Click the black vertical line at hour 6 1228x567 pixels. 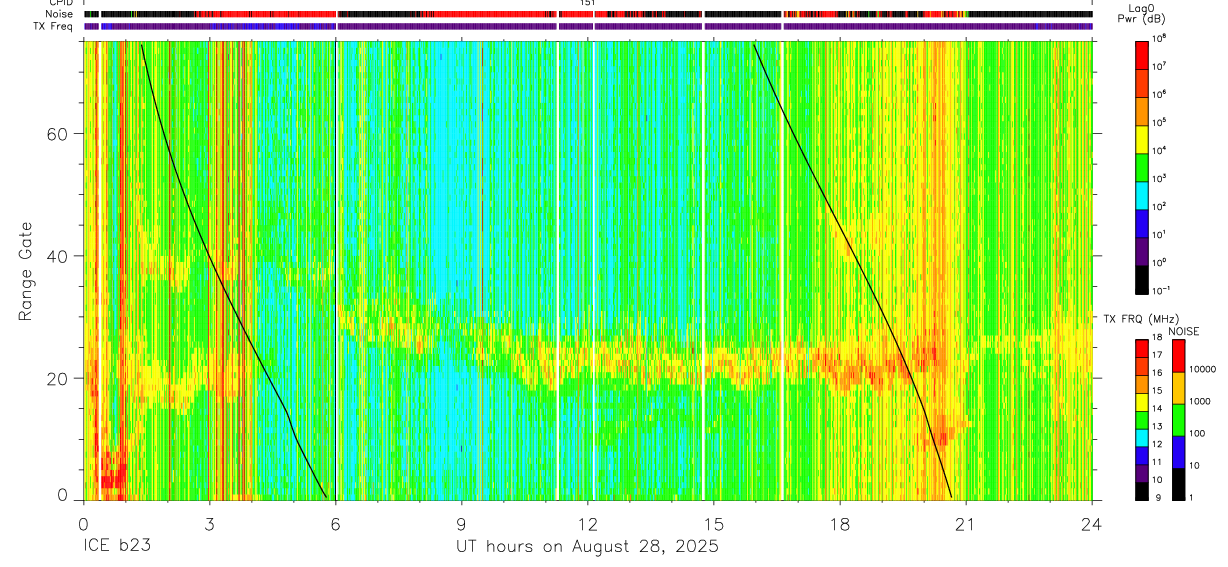335,270
